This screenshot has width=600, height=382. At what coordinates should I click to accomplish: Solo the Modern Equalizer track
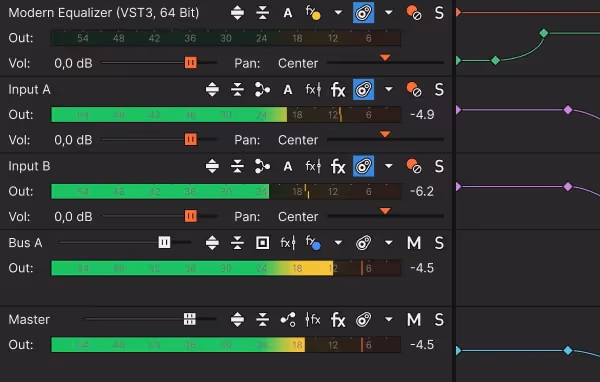[x=439, y=13]
